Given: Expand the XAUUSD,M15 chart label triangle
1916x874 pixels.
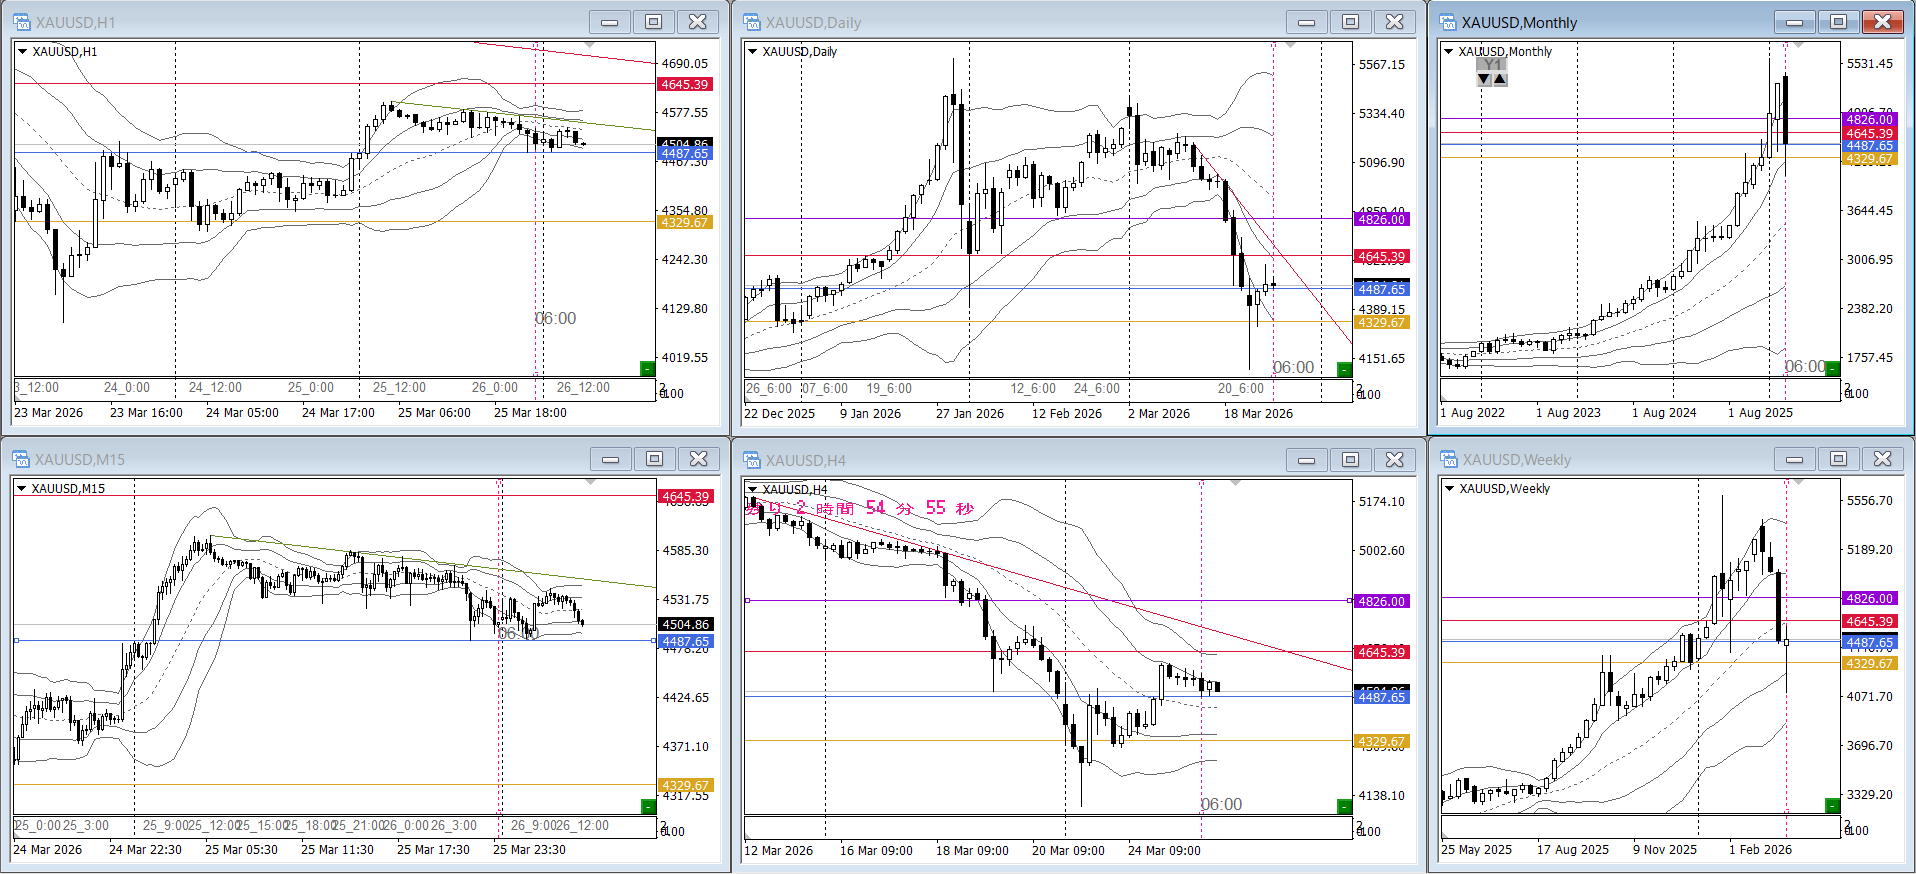Looking at the screenshot, I should pos(21,488).
